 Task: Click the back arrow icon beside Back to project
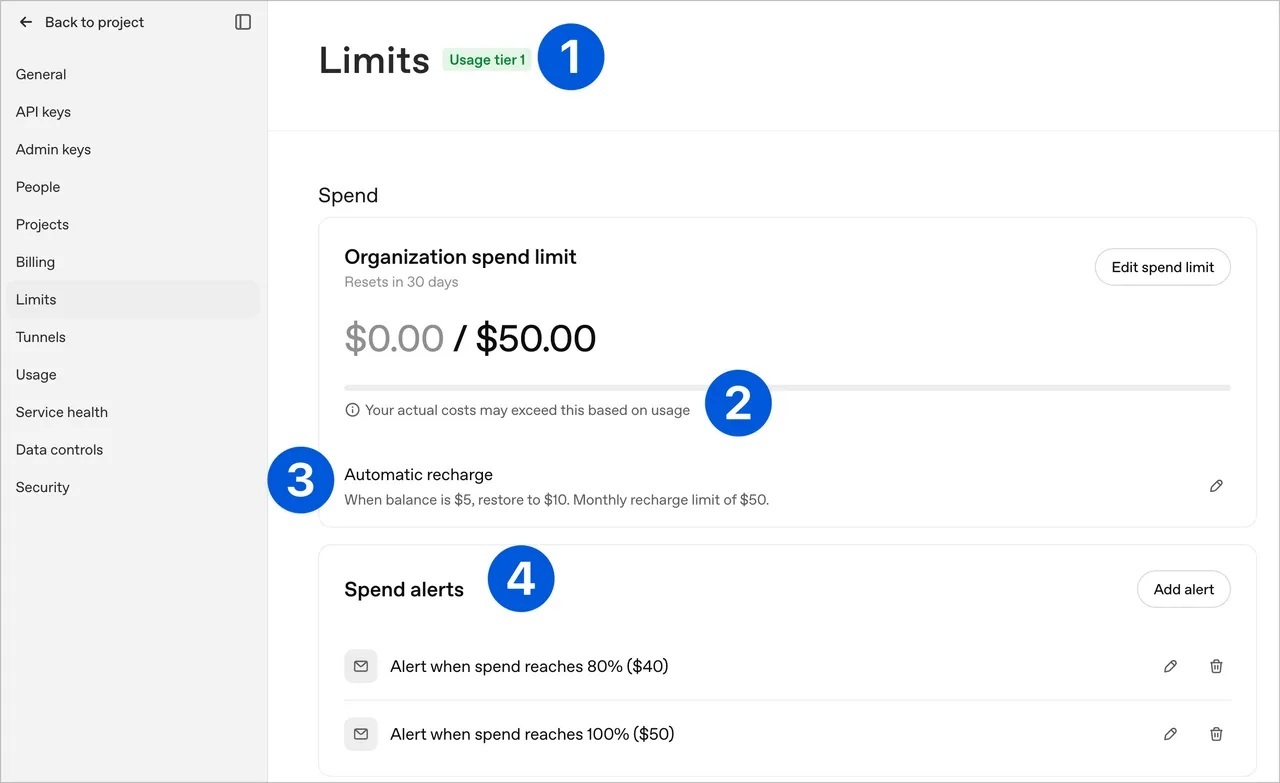point(26,22)
